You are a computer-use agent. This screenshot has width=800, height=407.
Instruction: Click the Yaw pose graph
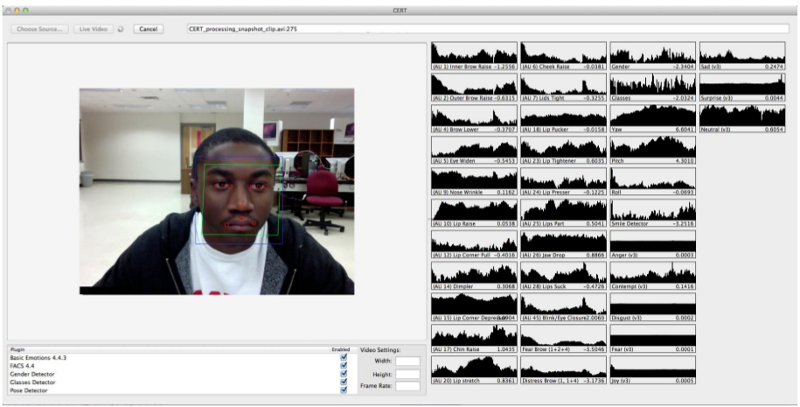pyautogui.click(x=653, y=119)
